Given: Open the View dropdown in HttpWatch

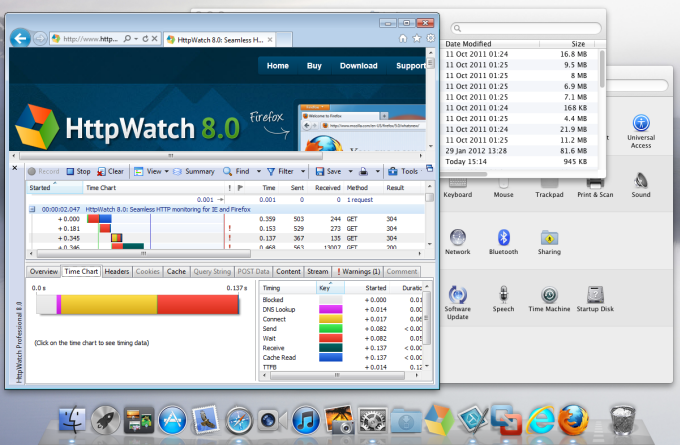Looking at the screenshot, I should pyautogui.click(x=151, y=171).
